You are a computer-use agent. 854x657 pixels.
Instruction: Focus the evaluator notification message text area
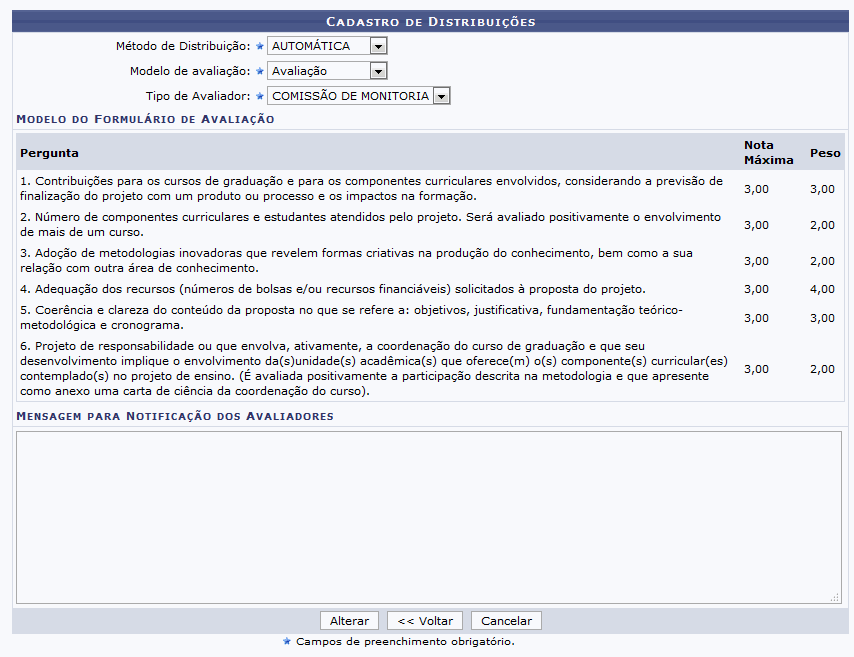click(x=427, y=516)
